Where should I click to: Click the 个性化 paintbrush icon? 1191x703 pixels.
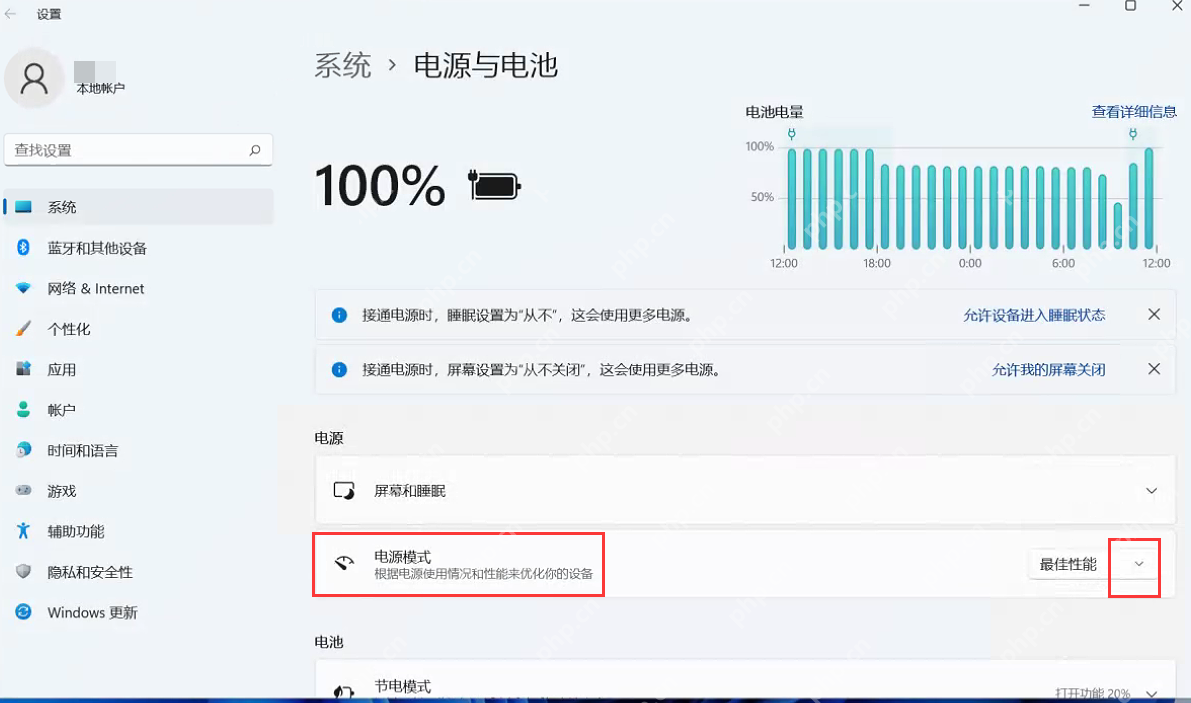[x=24, y=329]
